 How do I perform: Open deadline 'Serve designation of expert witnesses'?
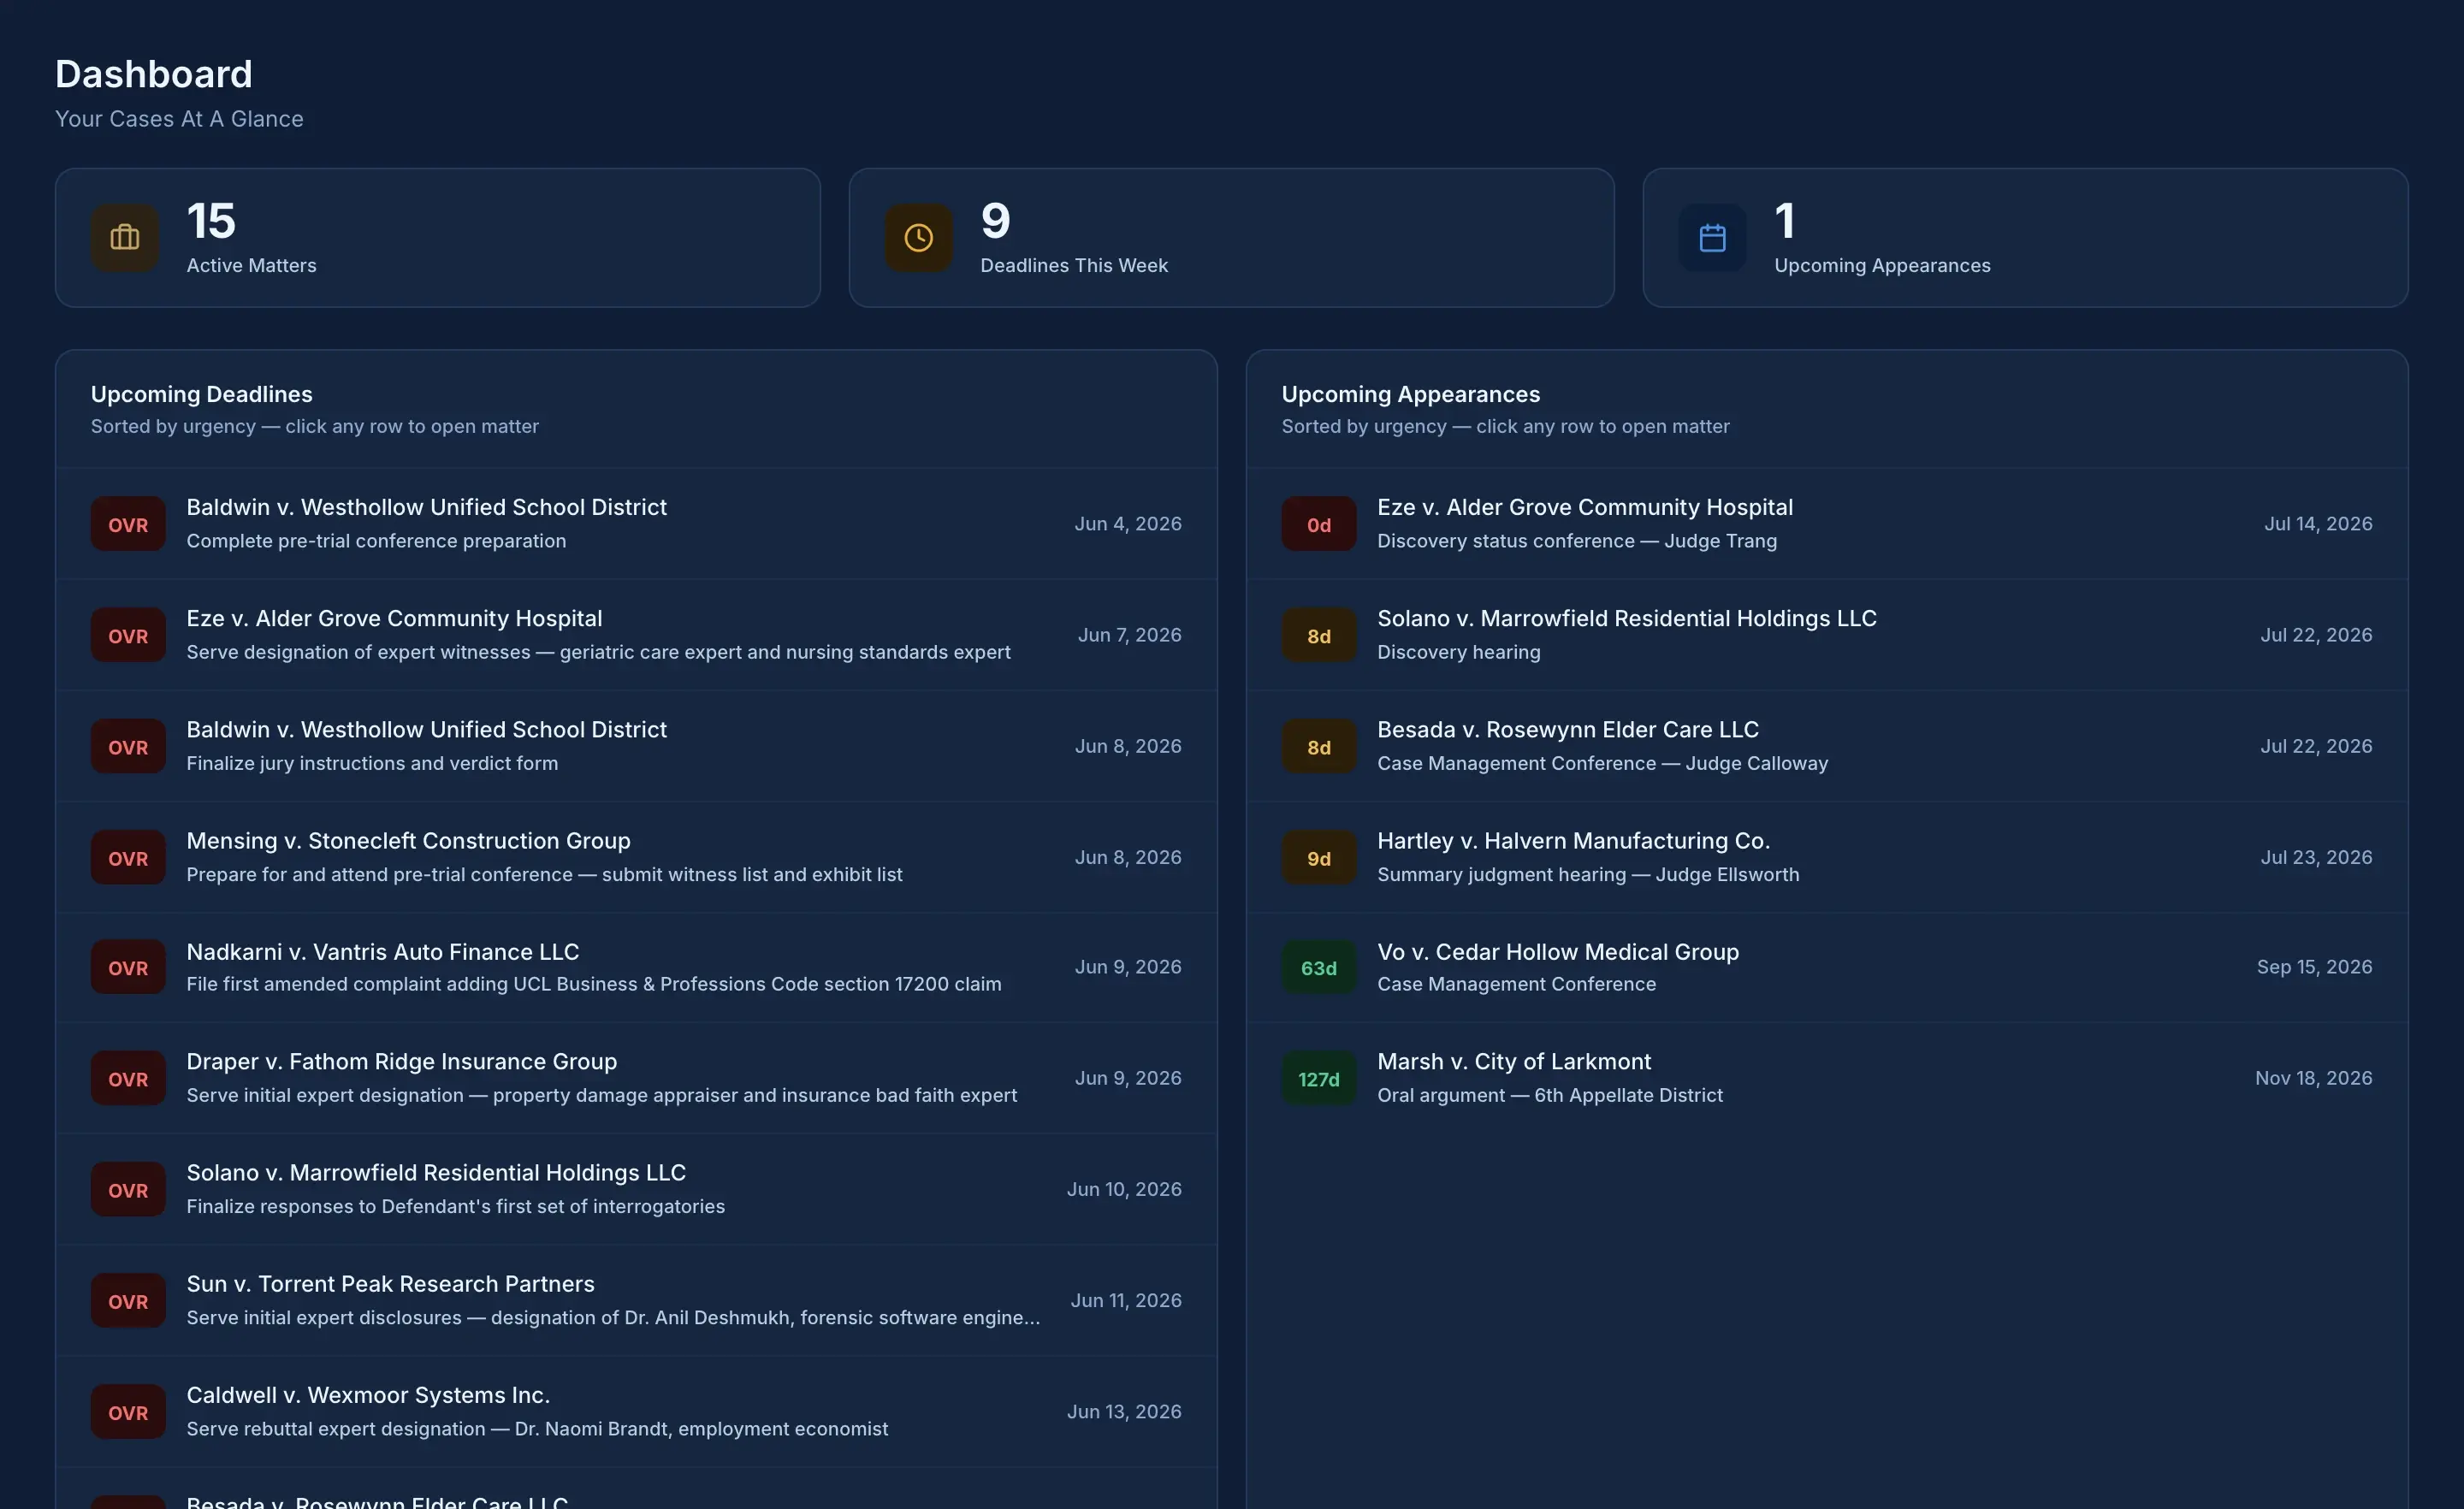point(636,635)
